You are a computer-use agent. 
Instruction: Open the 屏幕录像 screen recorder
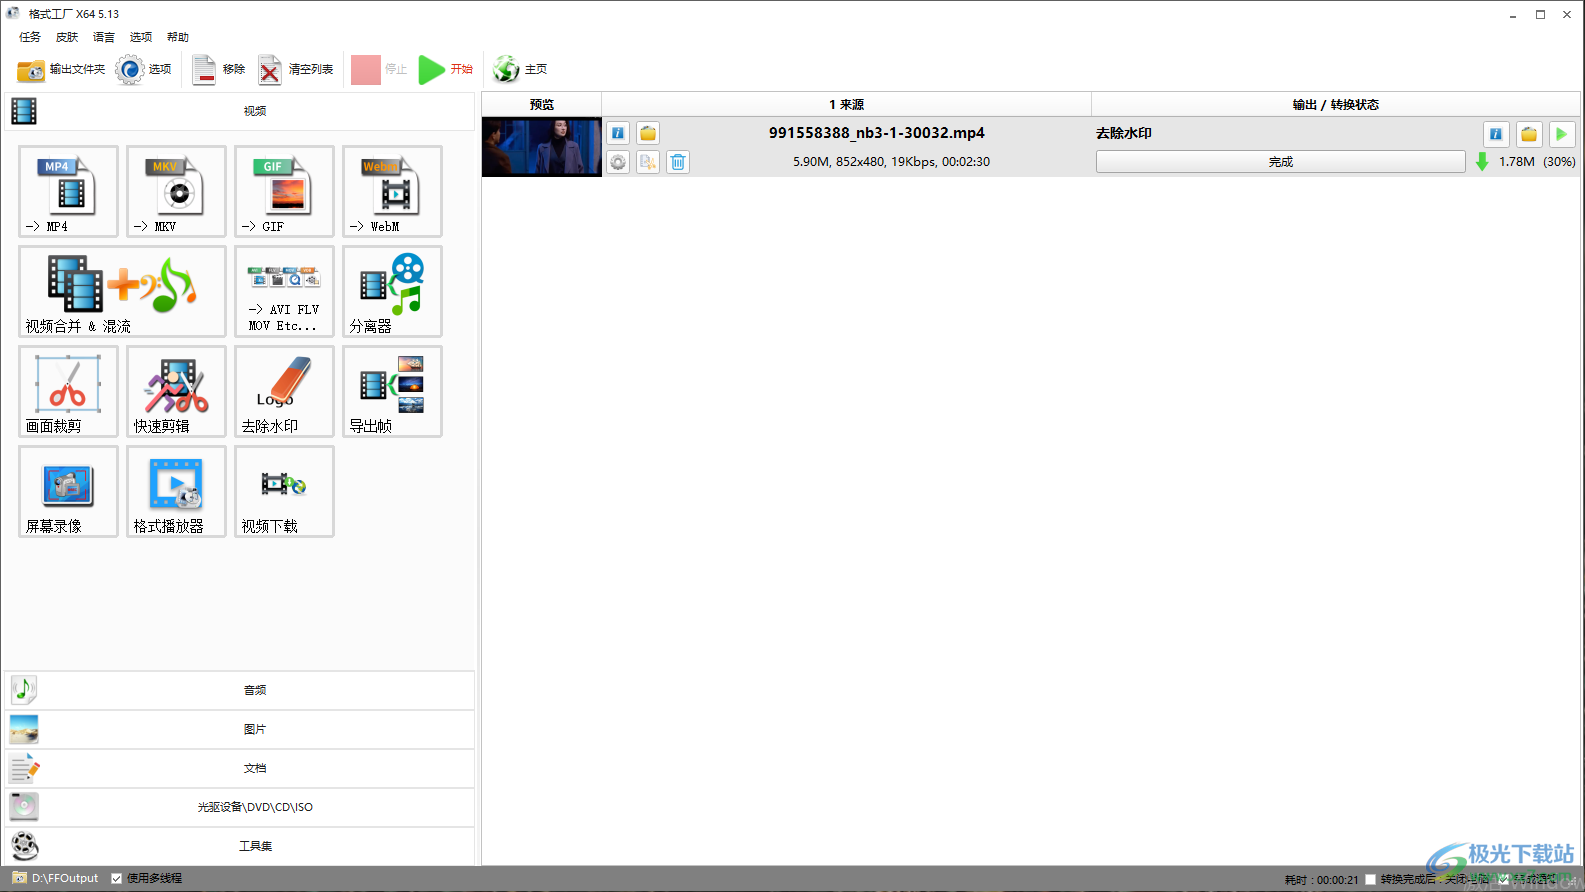click(68, 491)
